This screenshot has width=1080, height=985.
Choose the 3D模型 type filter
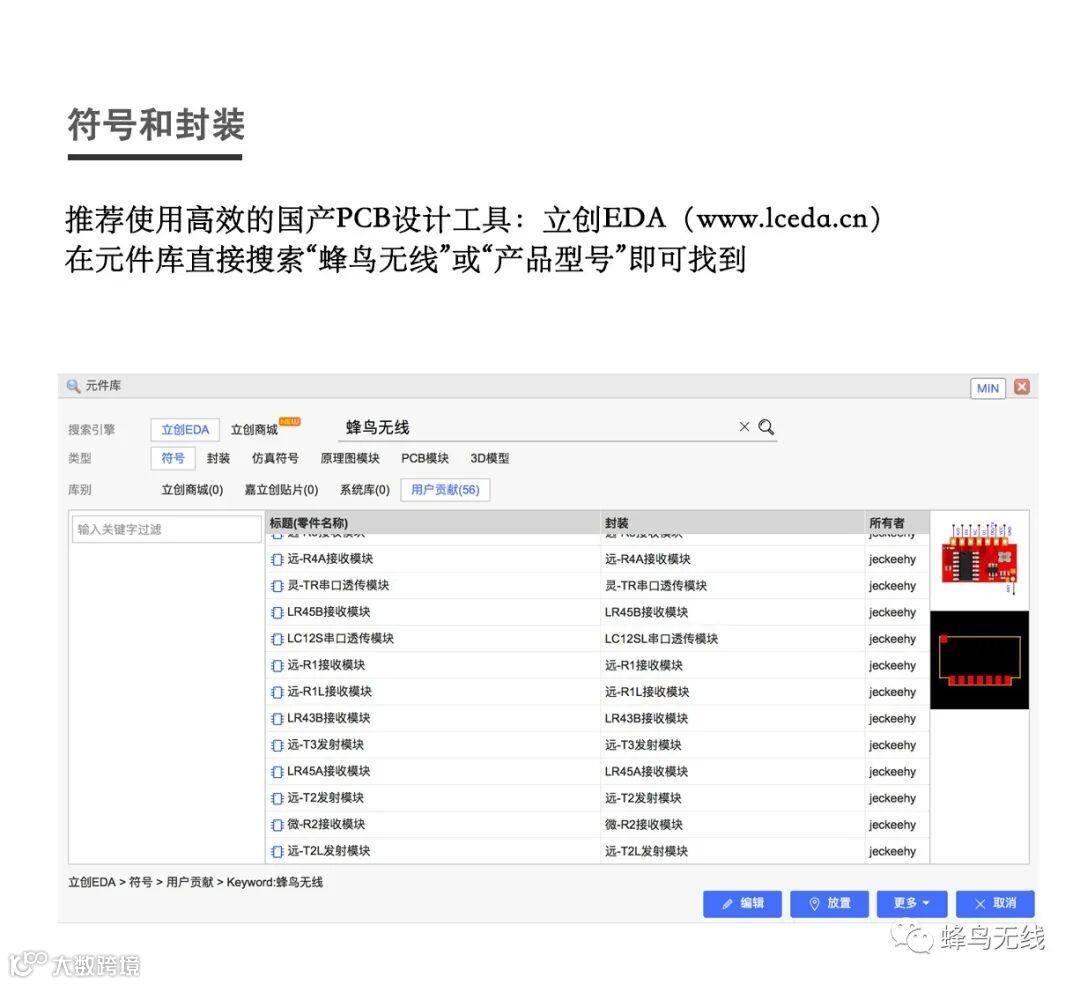tap(490, 458)
